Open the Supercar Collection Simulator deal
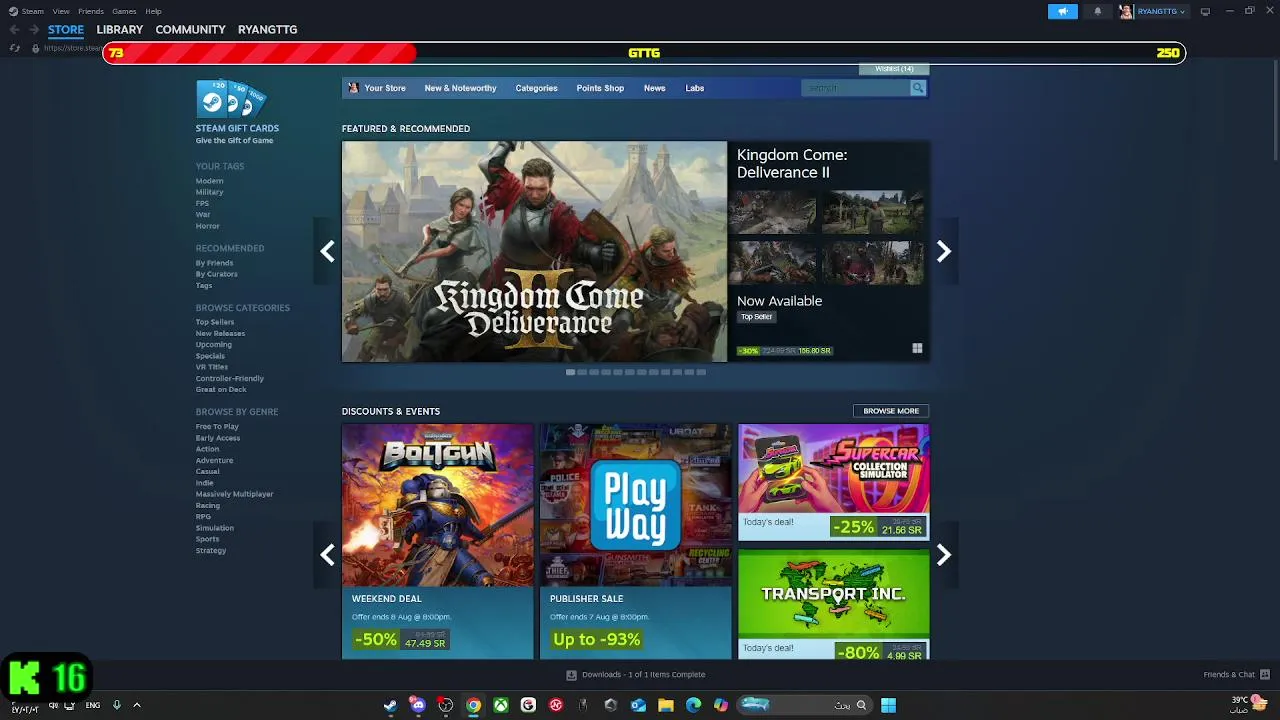Image resolution: width=1280 pixels, height=720 pixels. tap(834, 482)
